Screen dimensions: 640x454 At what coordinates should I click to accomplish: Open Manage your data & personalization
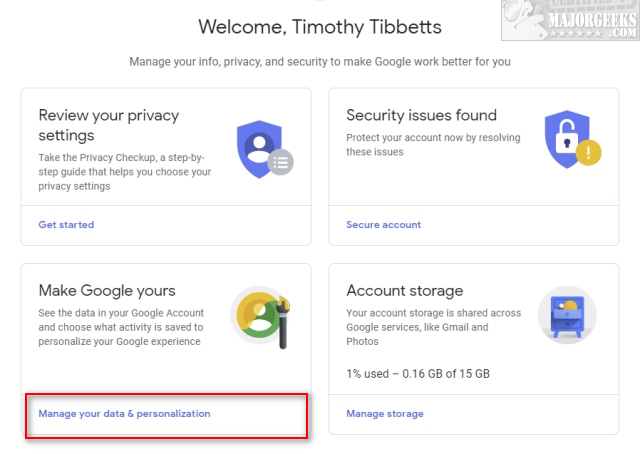coord(124,414)
